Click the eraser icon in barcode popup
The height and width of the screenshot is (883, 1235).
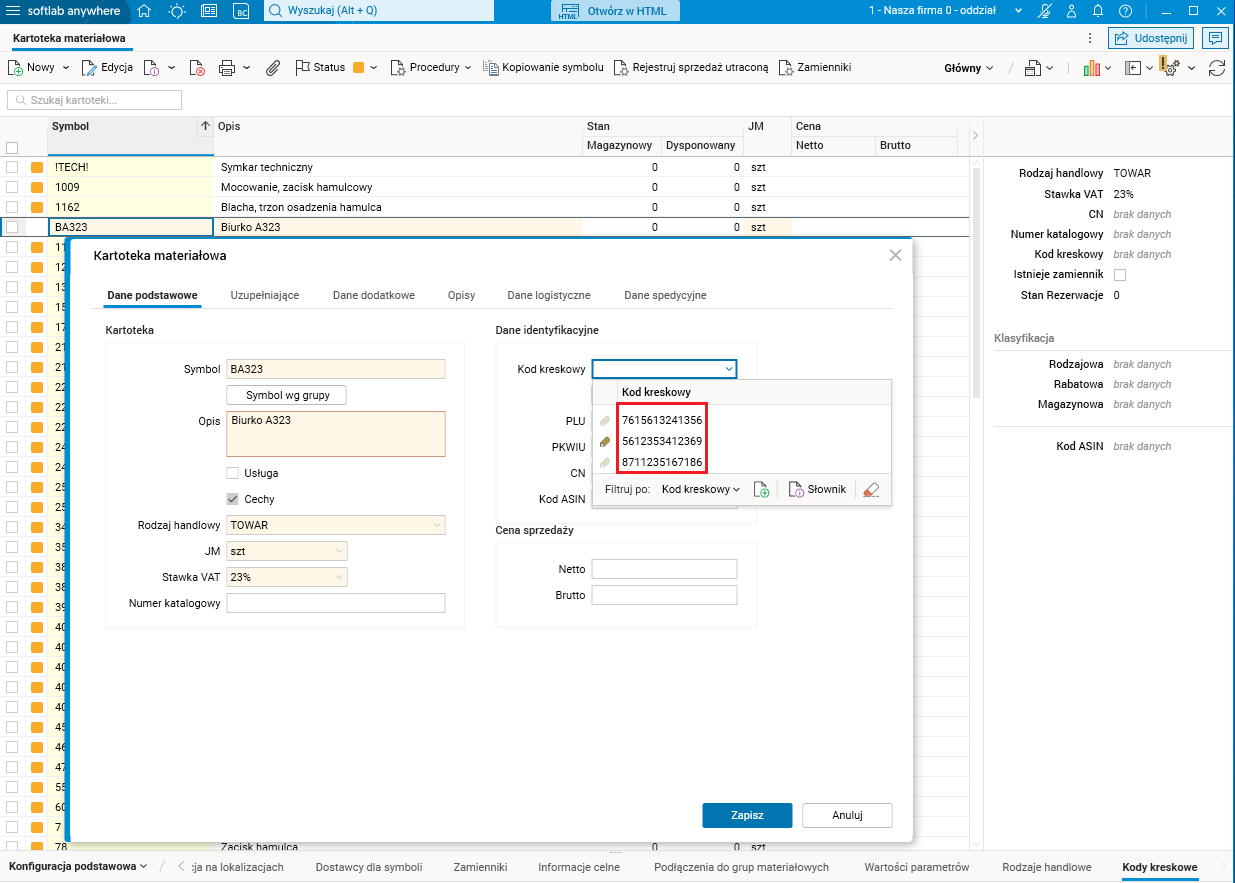click(x=871, y=490)
